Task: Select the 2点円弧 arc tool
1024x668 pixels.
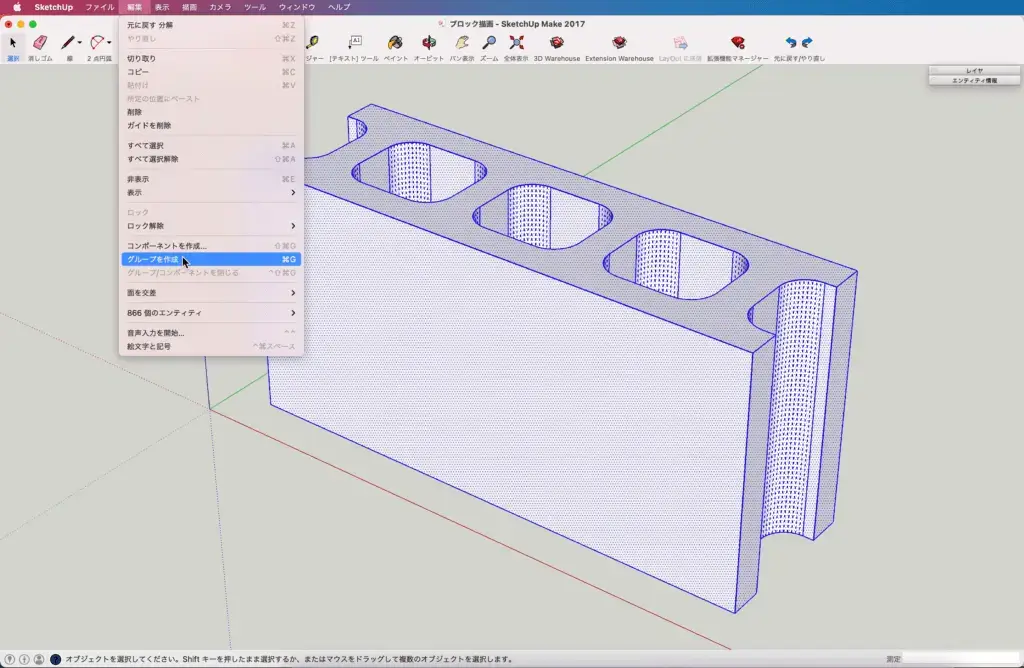Action: tap(97, 43)
